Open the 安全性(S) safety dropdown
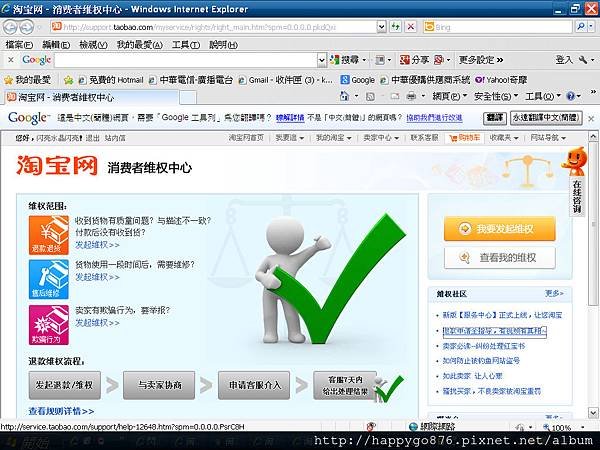 (x=496, y=96)
